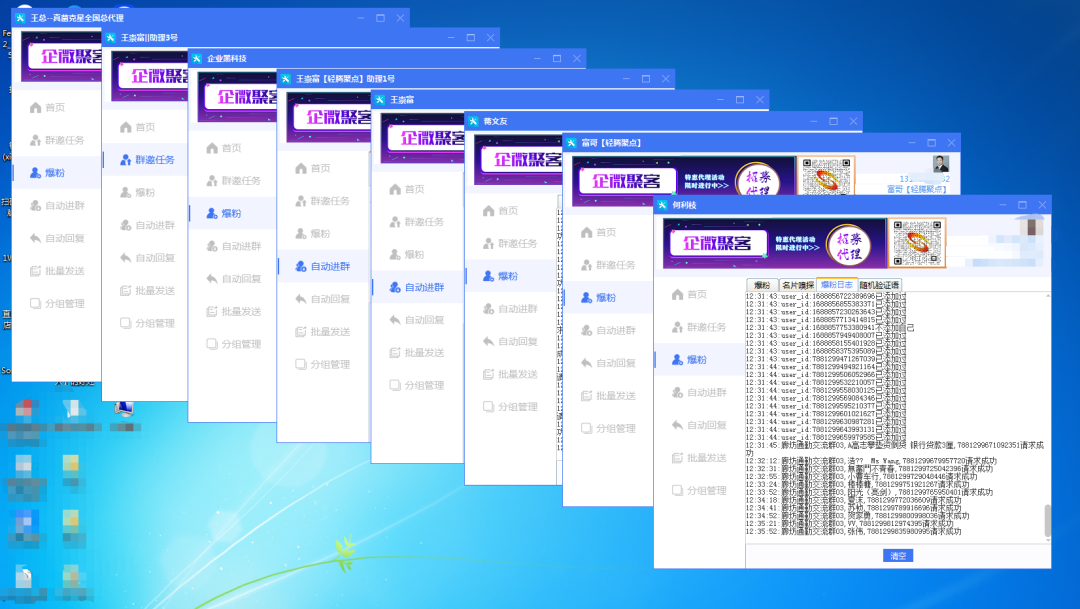Open 分组管理 in 王总--真富克星全国总代理 window
The width and height of the screenshot is (1080, 609).
pos(57,304)
